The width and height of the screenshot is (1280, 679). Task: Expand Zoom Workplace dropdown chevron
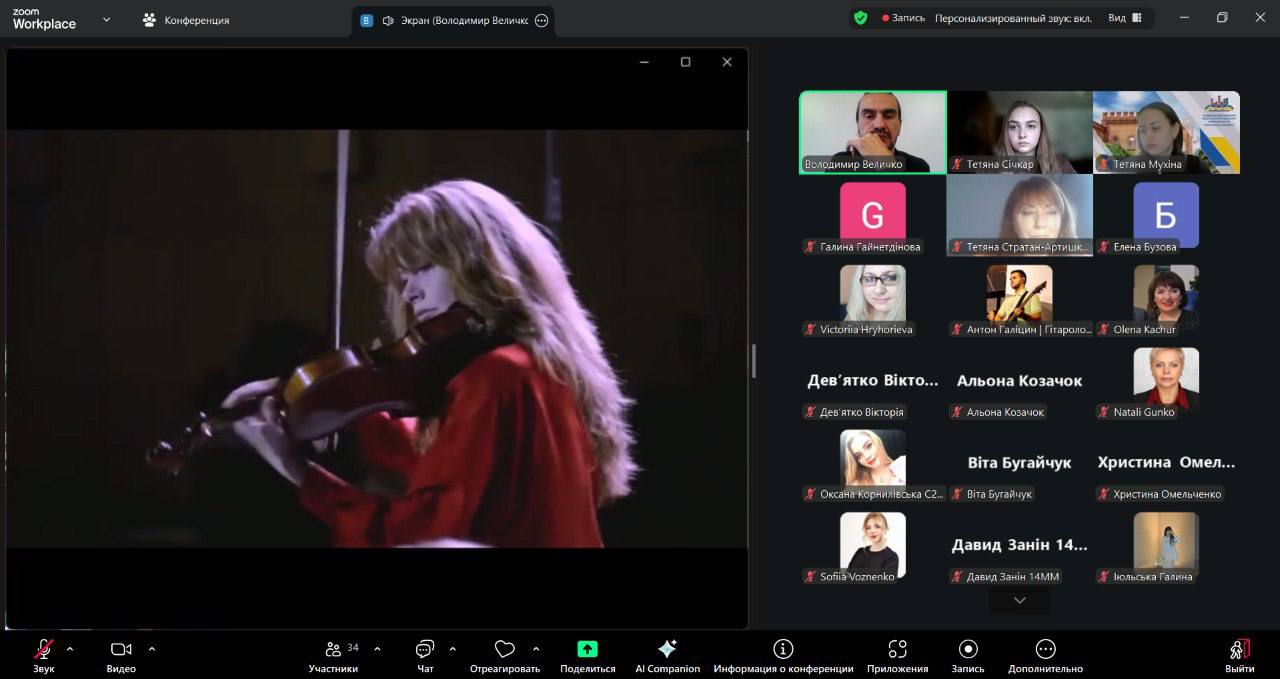pos(106,19)
